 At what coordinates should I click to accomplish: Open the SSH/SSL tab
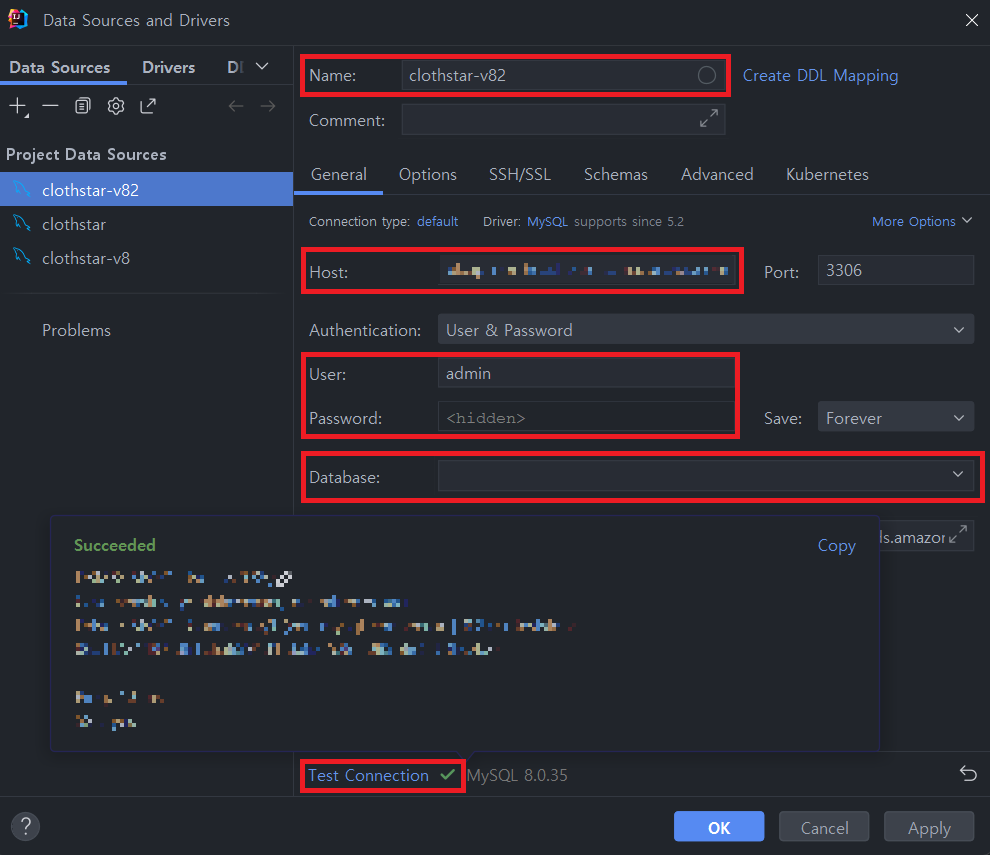click(x=520, y=174)
